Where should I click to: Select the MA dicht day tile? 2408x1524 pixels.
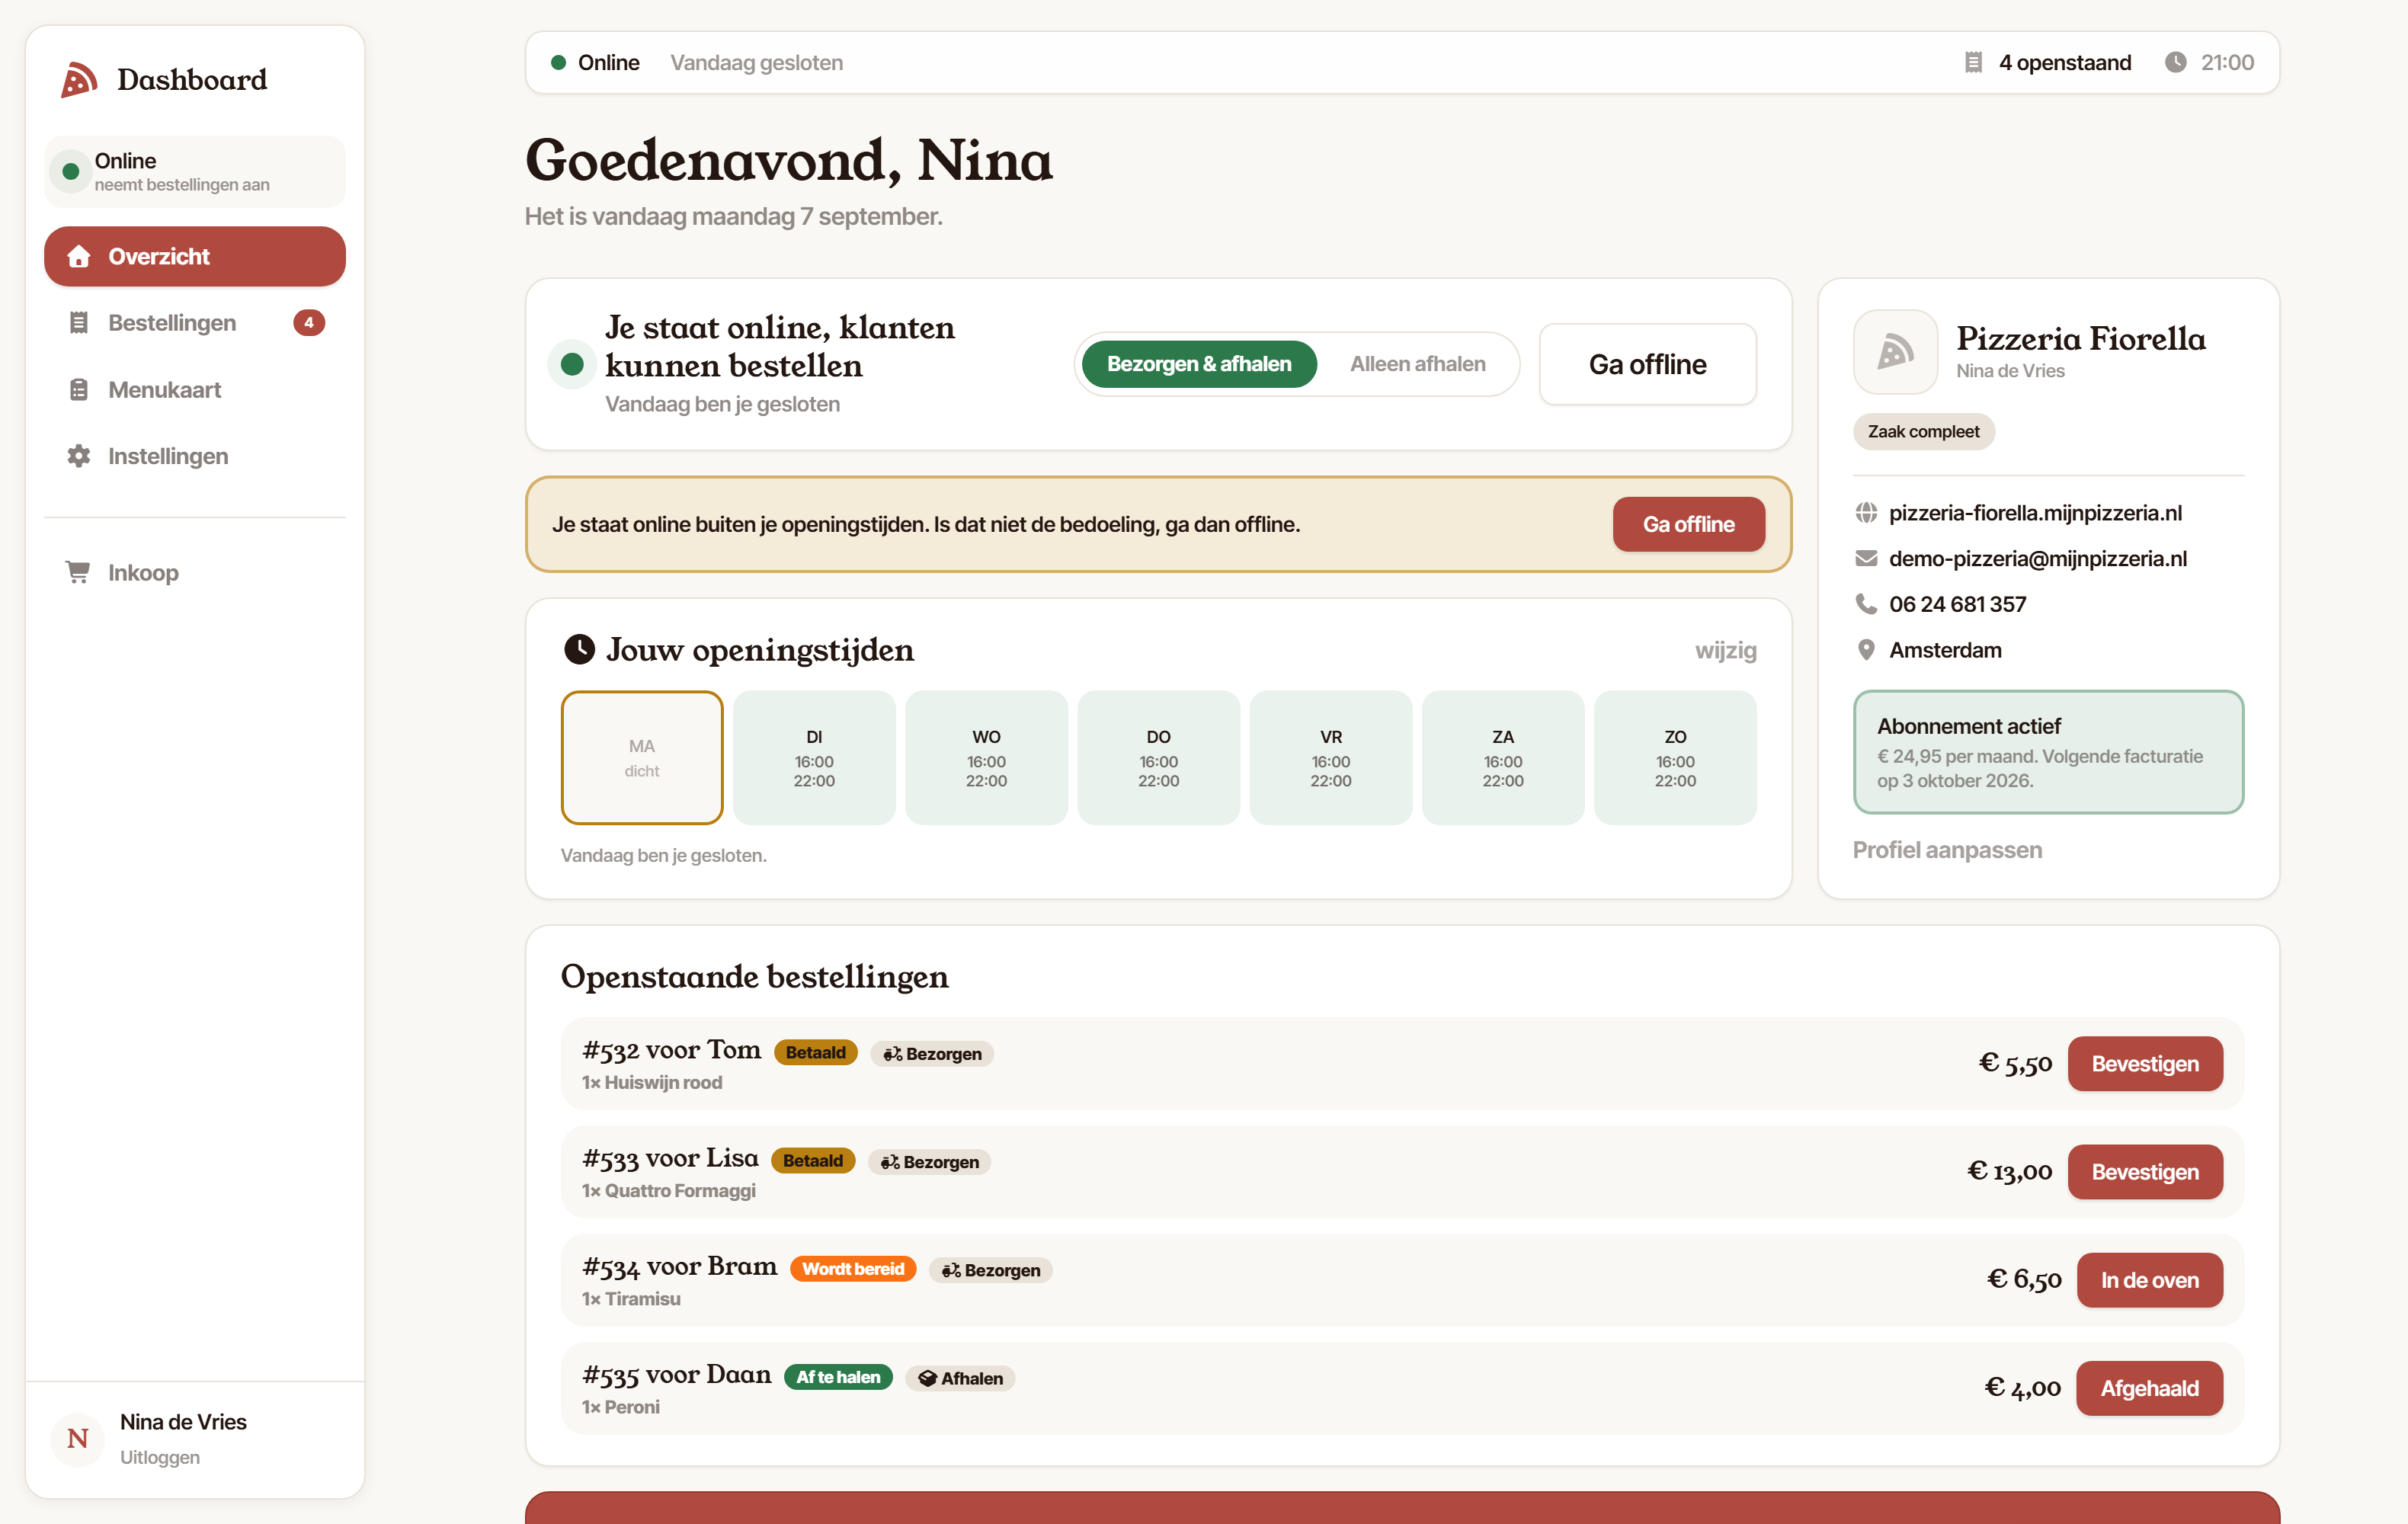[x=642, y=758]
